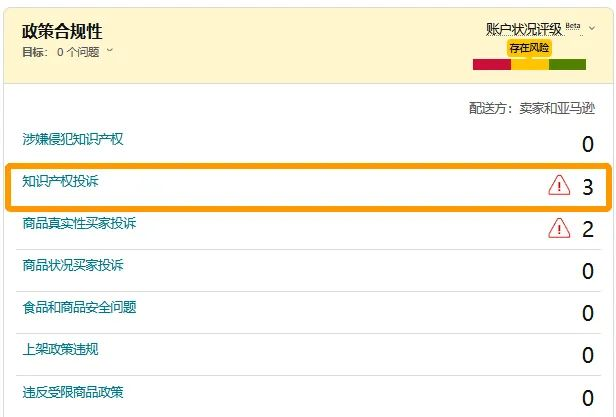Click green segment of rating bar
Image resolution: width=616 pixels, height=417 pixels.
[567, 65]
